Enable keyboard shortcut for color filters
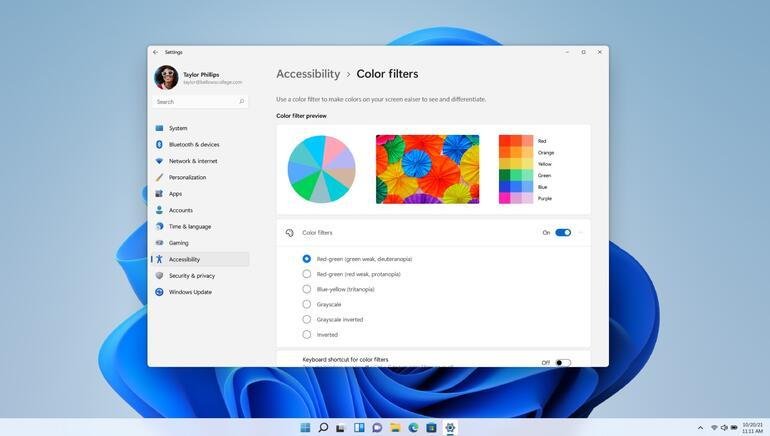Viewport: 770px width, 436px height. [563, 363]
